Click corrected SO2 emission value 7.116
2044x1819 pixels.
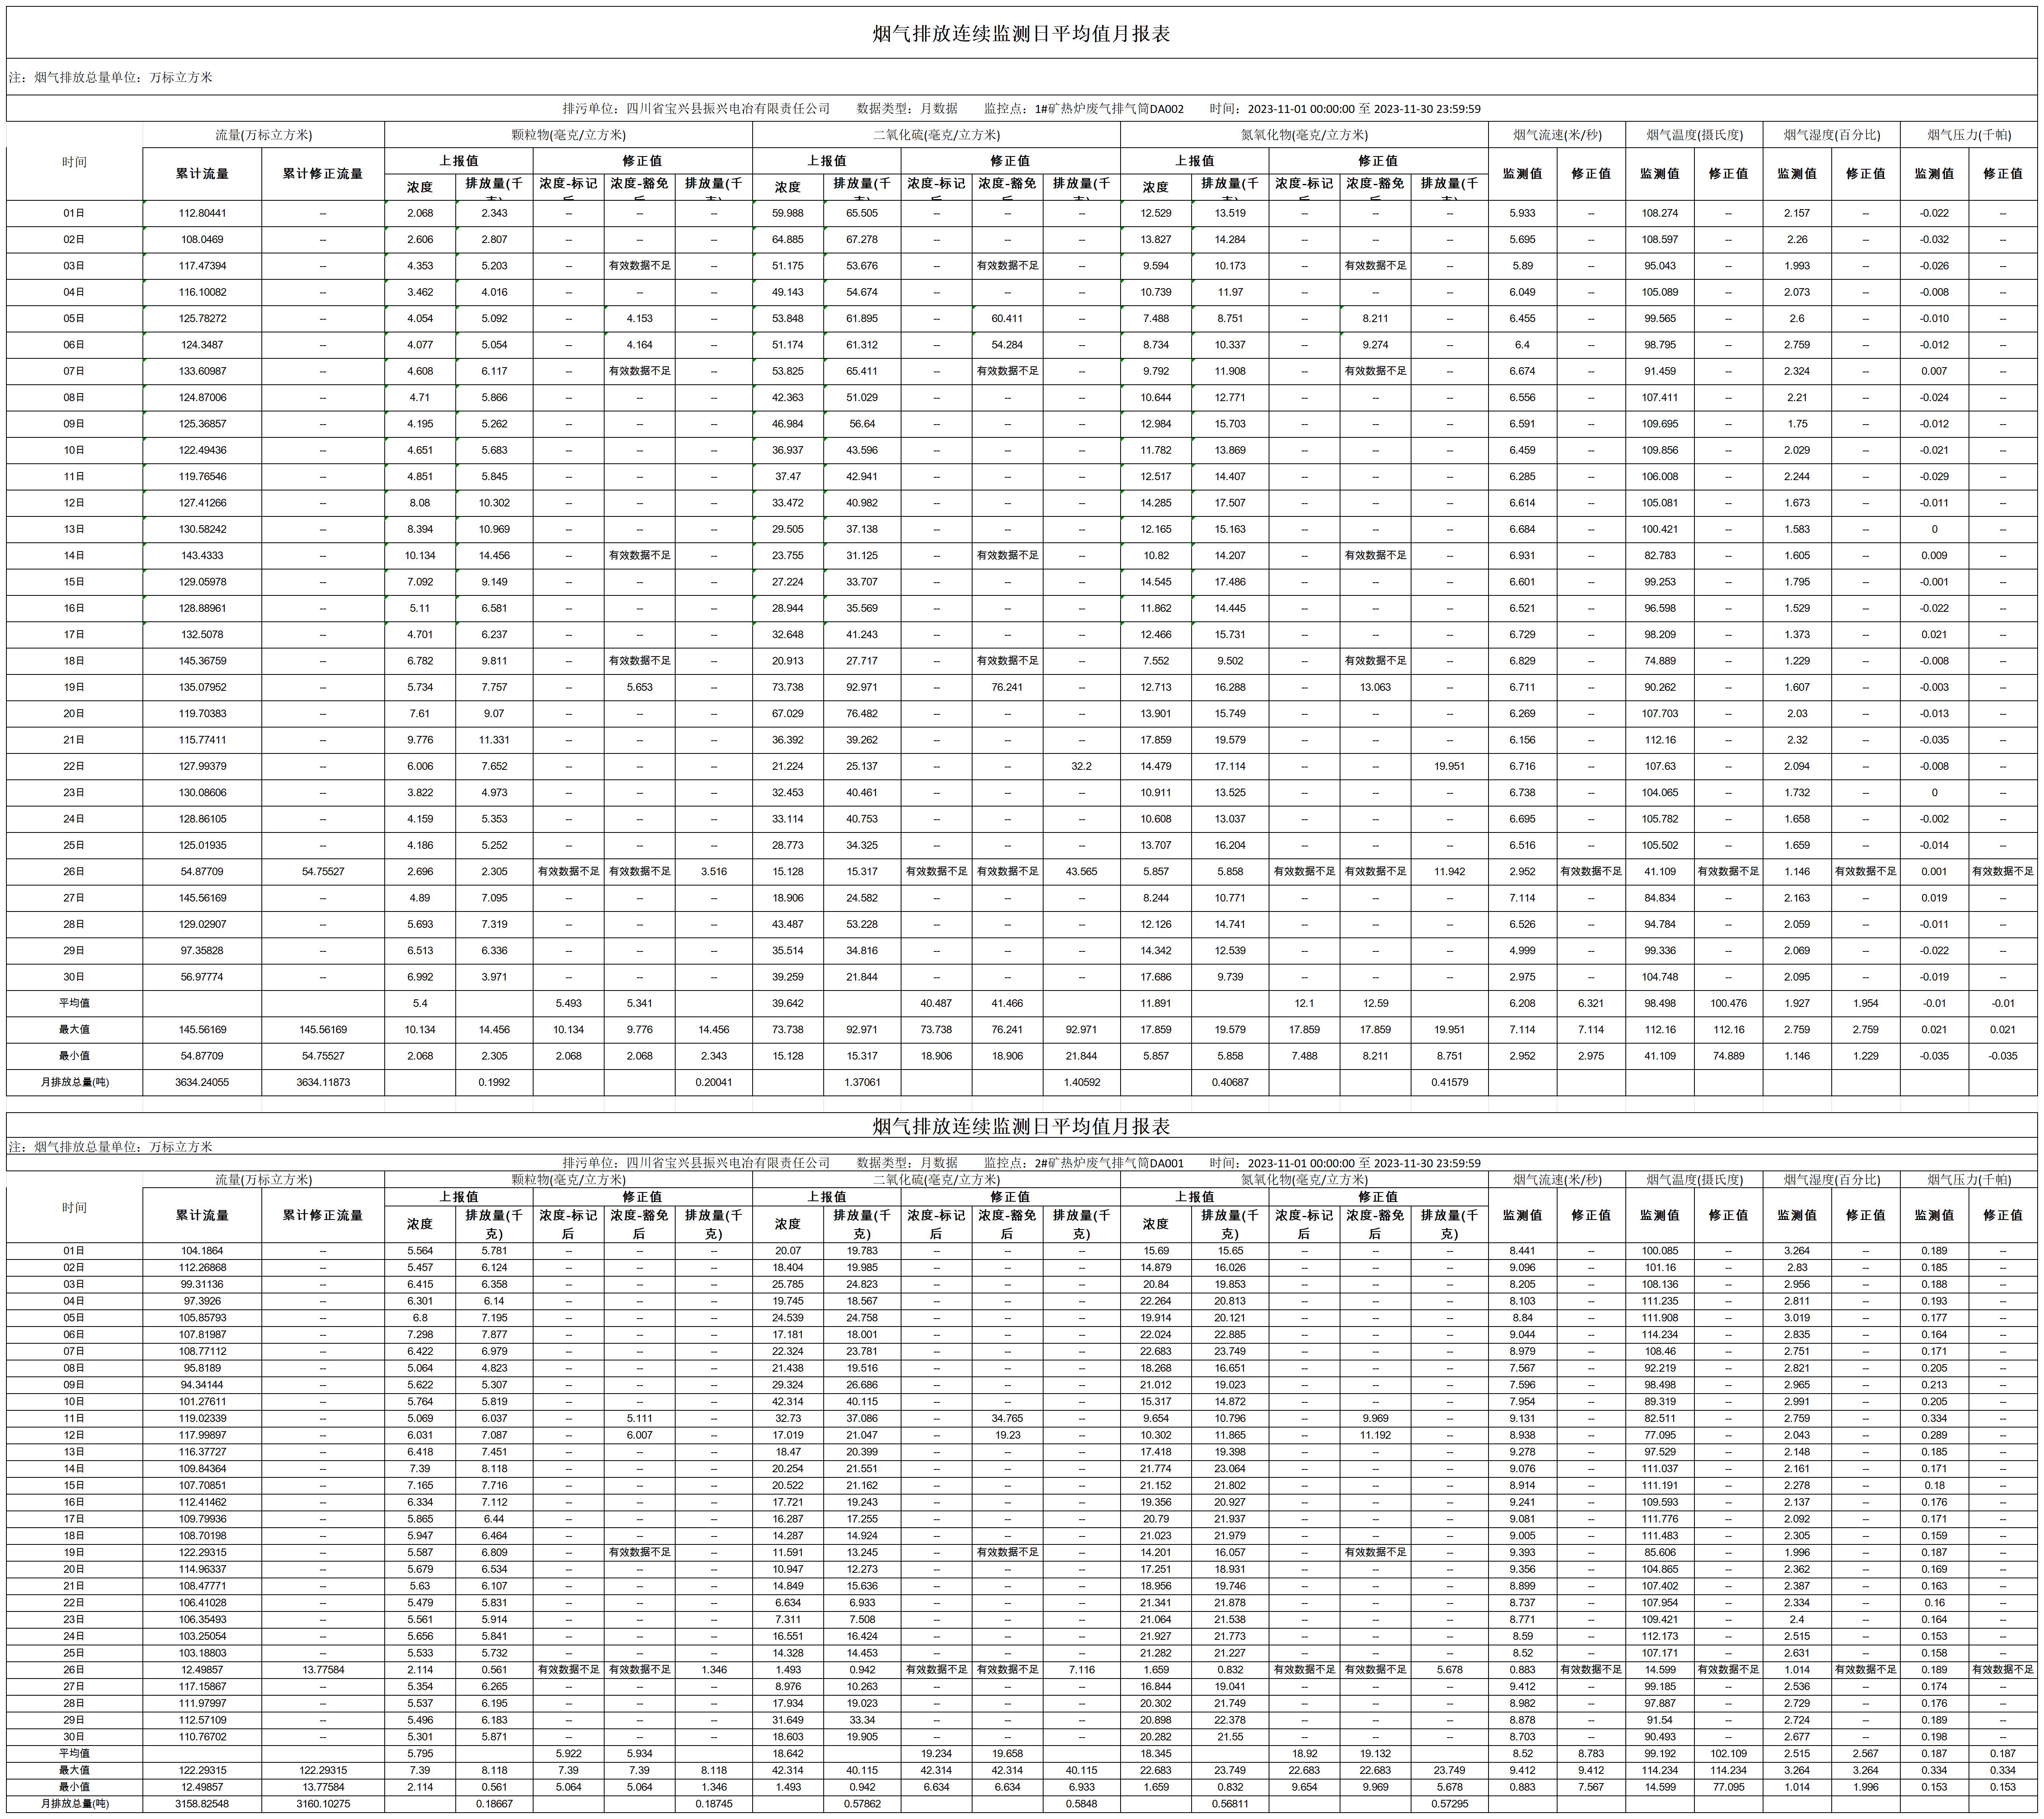1081,1670
